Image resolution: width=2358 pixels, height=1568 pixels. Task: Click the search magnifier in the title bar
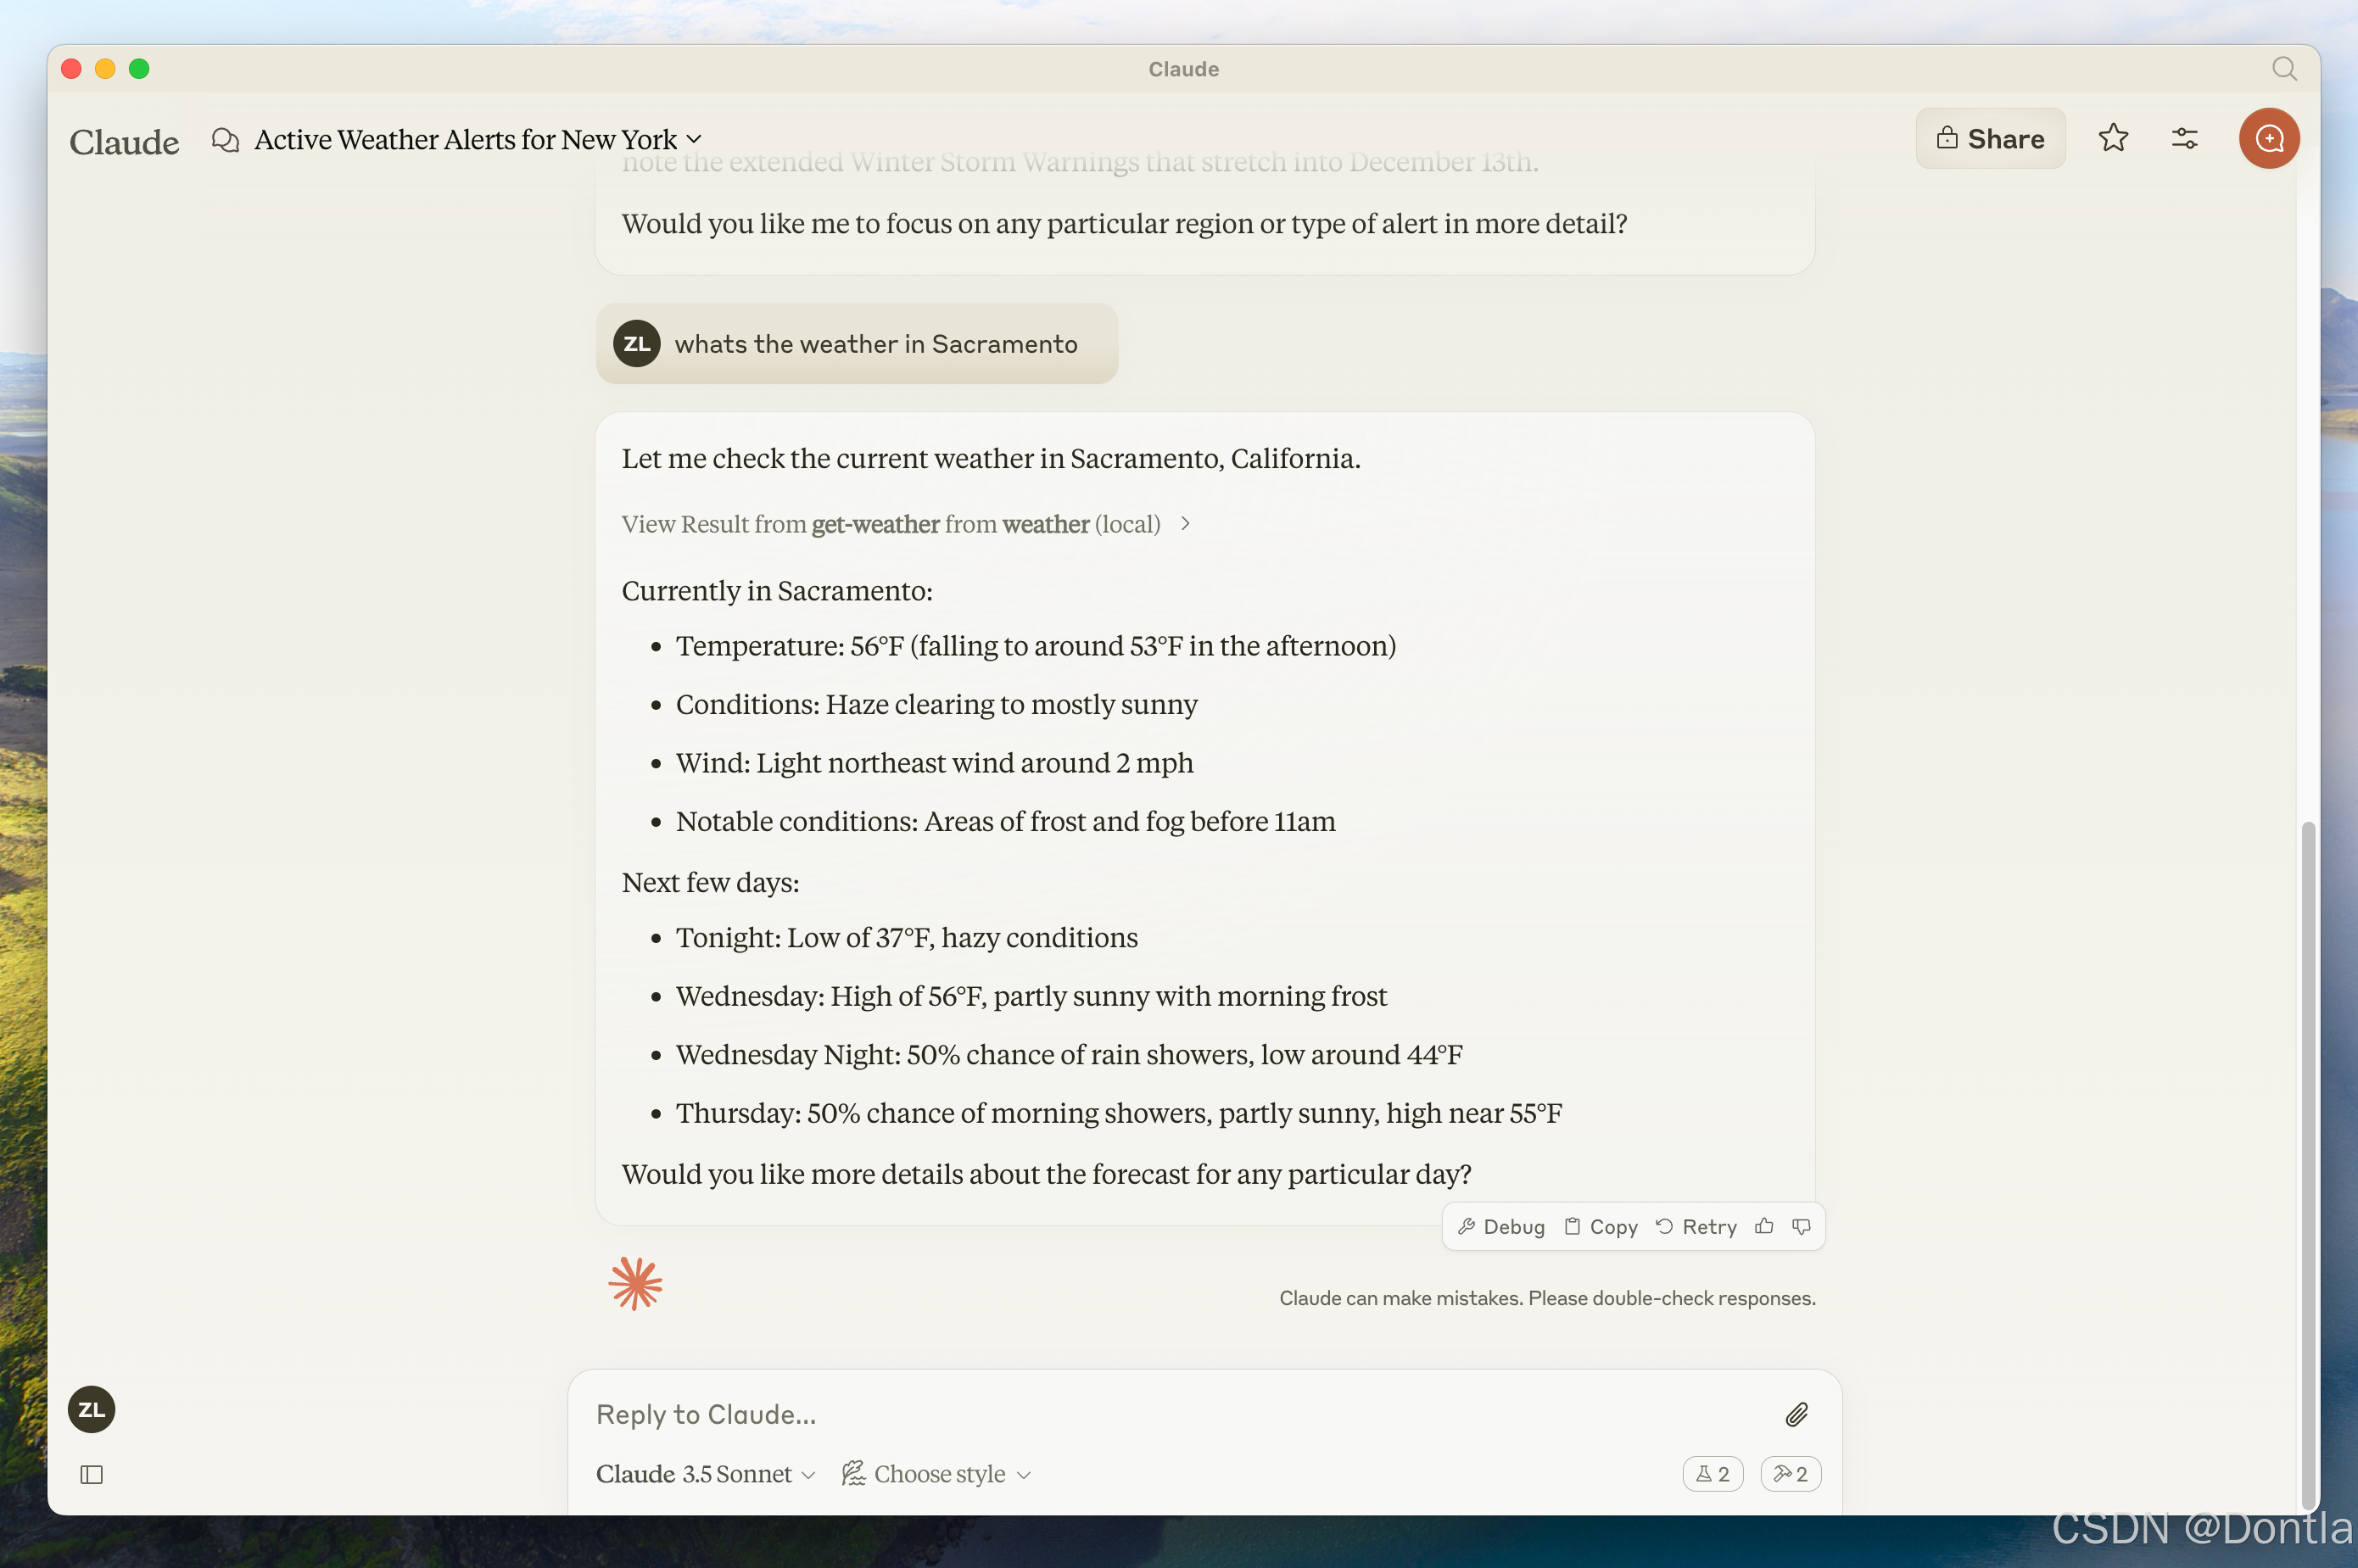coord(2283,68)
